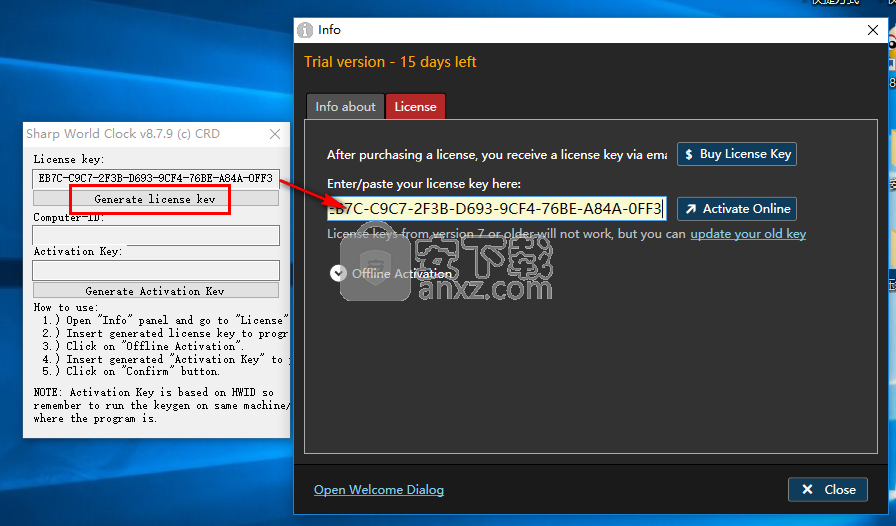Open Welcome Dialog link
Viewport: 896px width, 526px height.
tap(379, 490)
